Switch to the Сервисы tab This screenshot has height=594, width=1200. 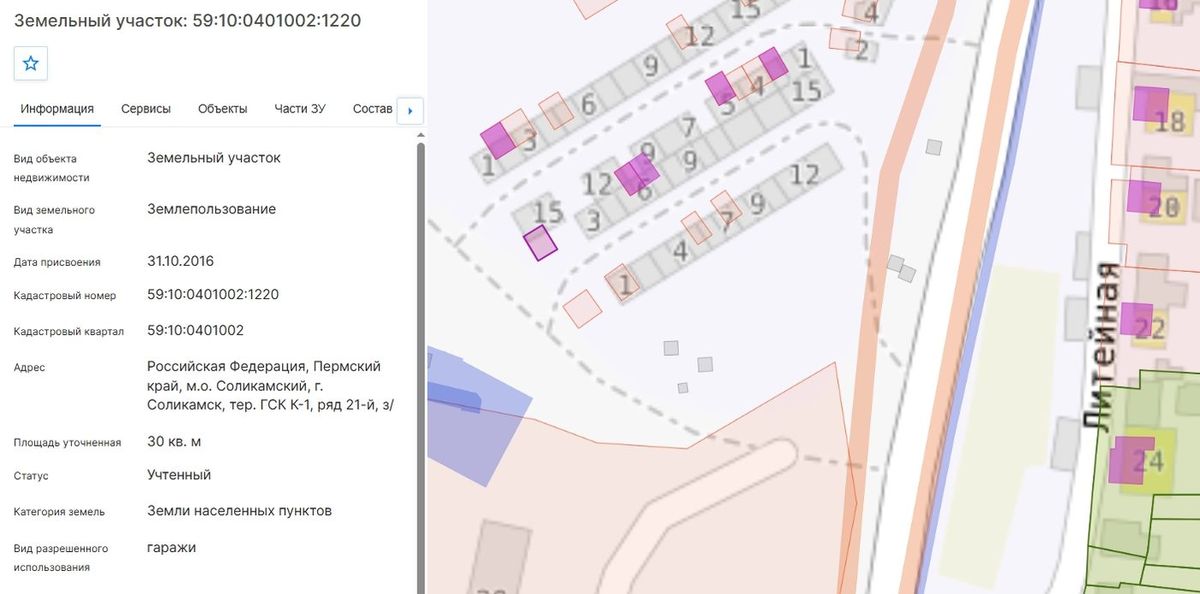146,109
